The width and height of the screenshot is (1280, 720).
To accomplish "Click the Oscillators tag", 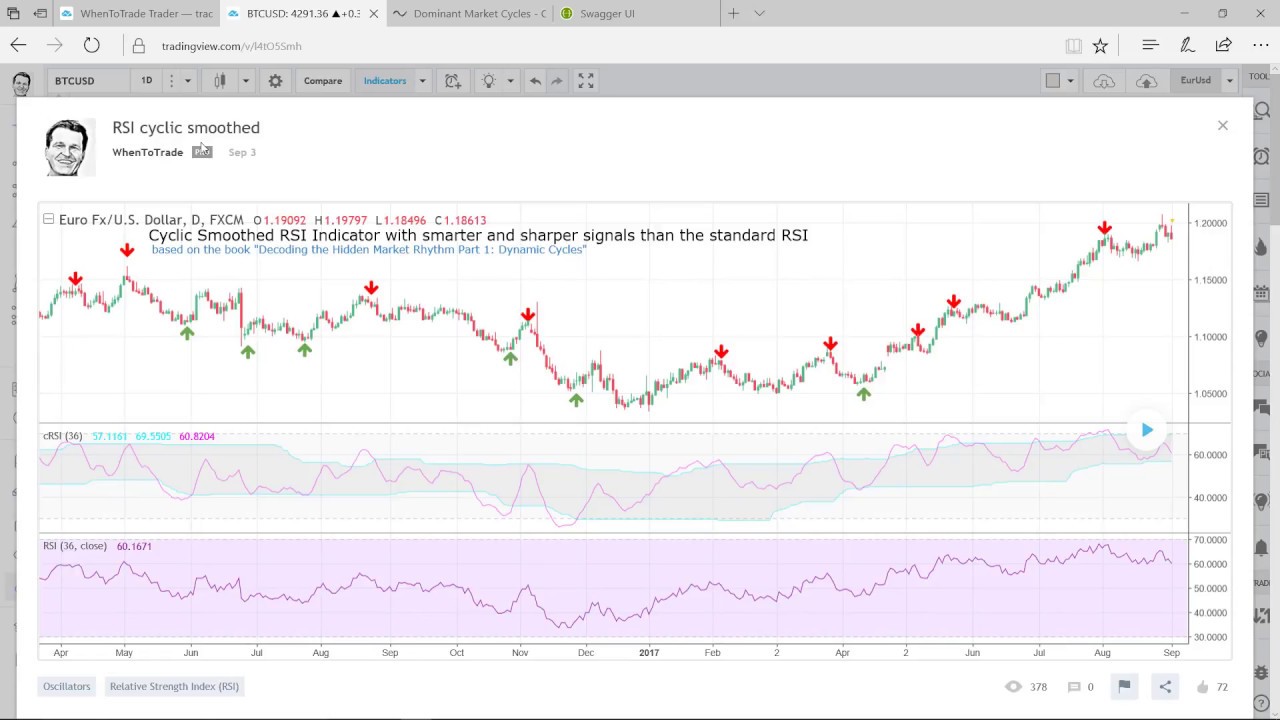I will [x=66, y=686].
